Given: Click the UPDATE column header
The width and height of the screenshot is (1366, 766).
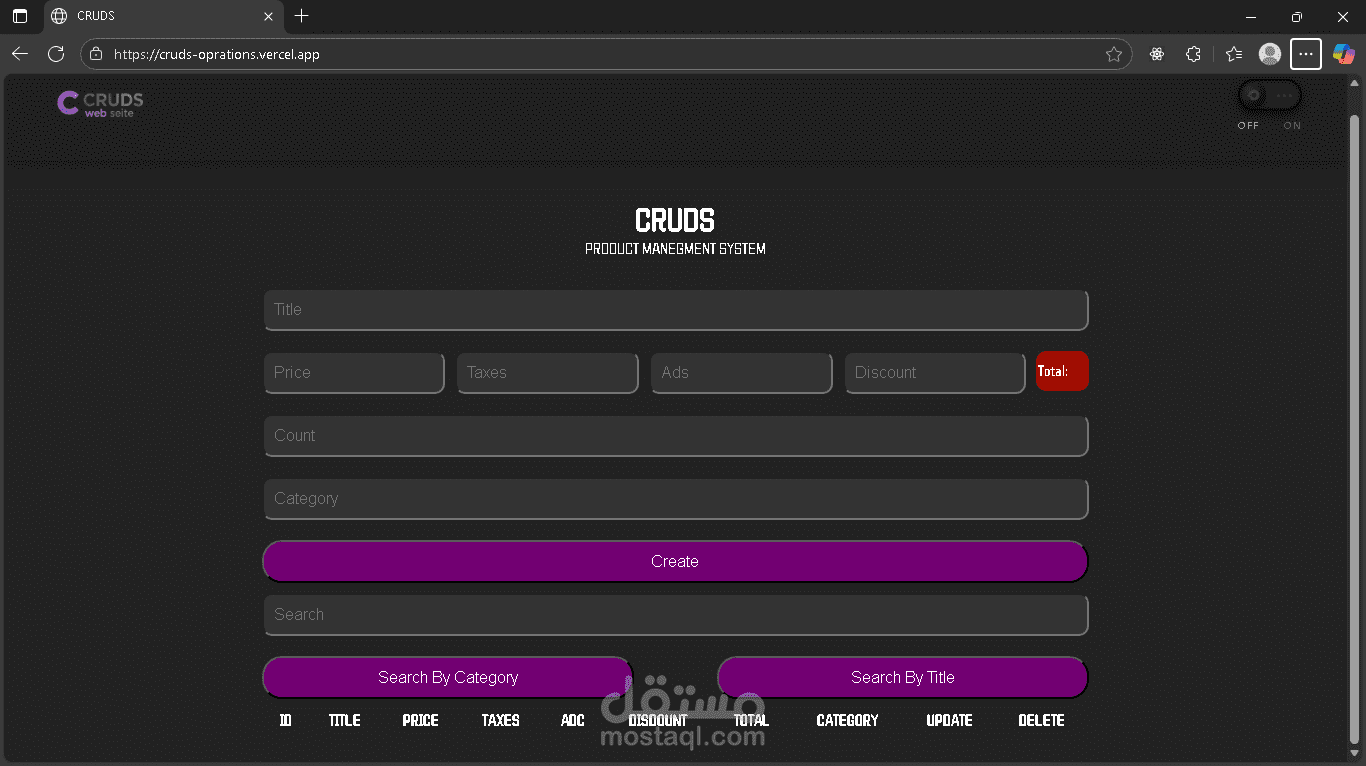Looking at the screenshot, I should pos(950,720).
